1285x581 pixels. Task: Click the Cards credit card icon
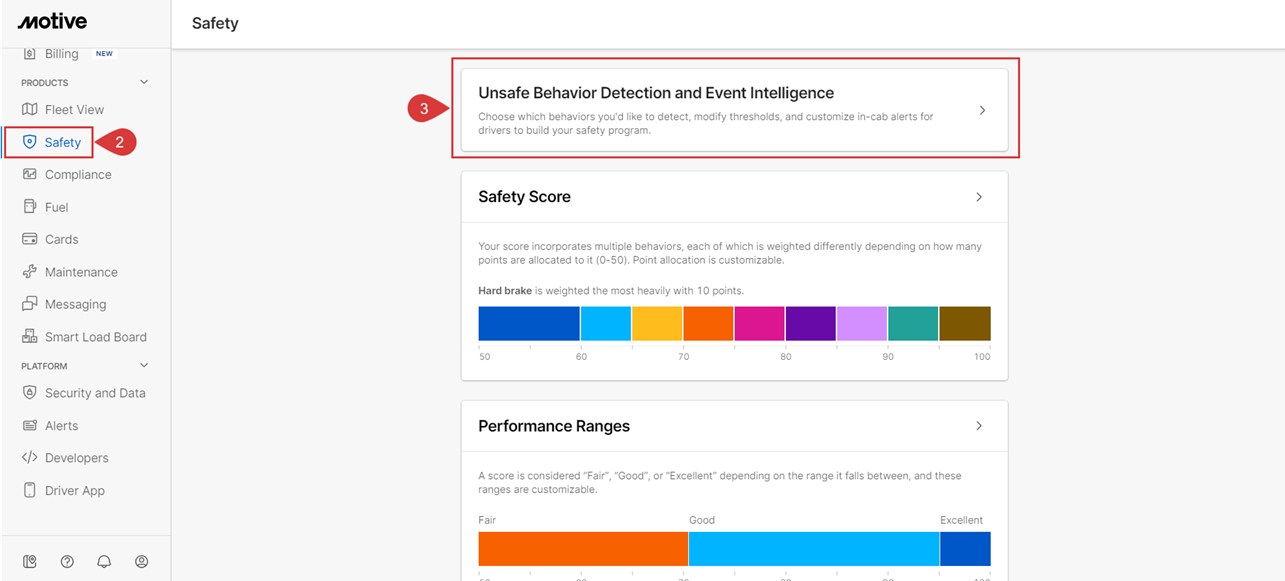(x=29, y=240)
